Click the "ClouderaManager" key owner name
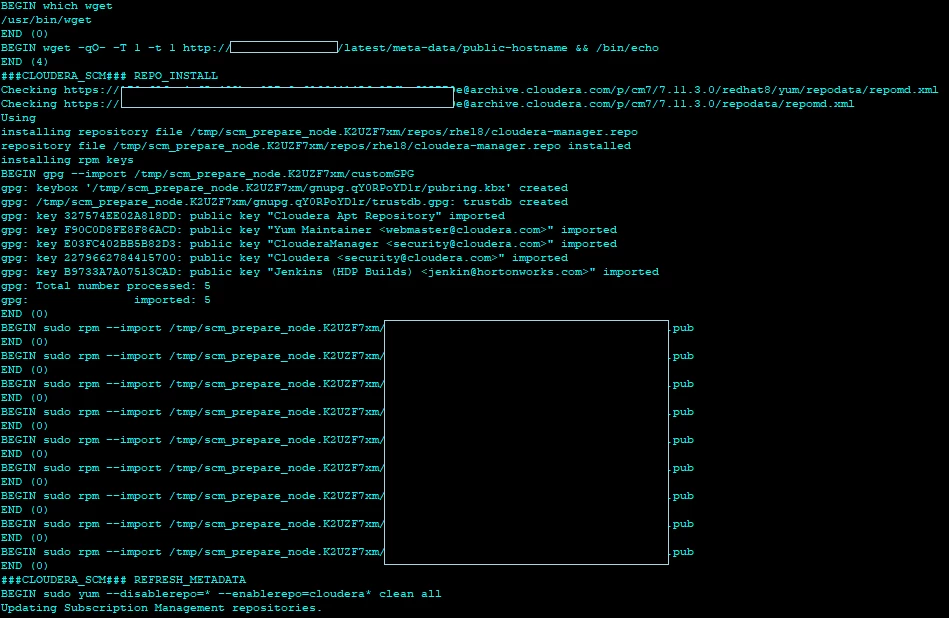949x618 pixels. pos(327,244)
